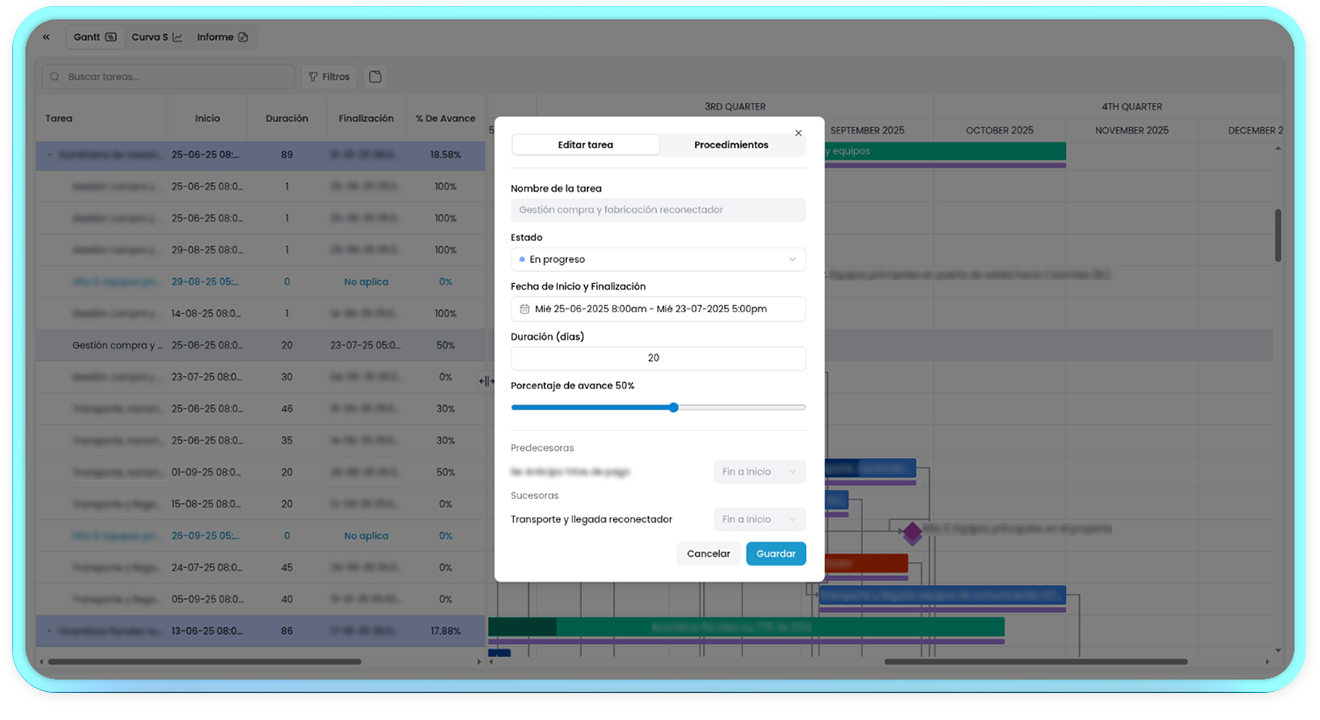Click the purple milestone diamond in Gantt chart
This screenshot has height=720, width=1320.
(912, 532)
